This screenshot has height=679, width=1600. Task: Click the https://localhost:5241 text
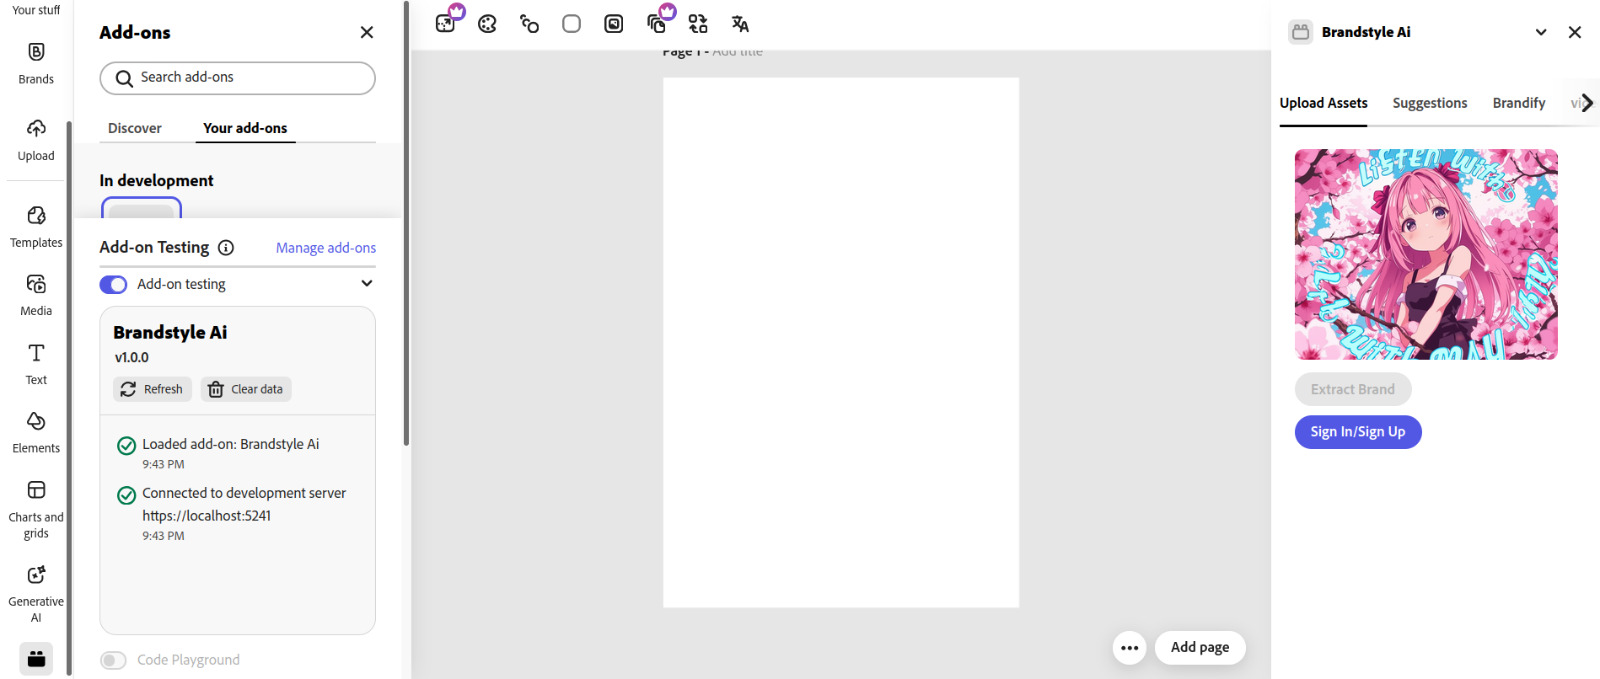pos(206,516)
